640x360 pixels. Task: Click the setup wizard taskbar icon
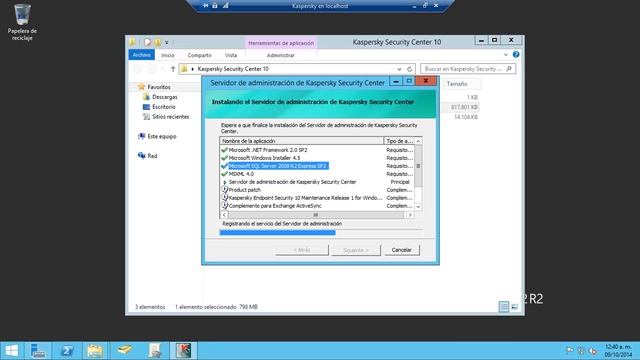pos(155,351)
